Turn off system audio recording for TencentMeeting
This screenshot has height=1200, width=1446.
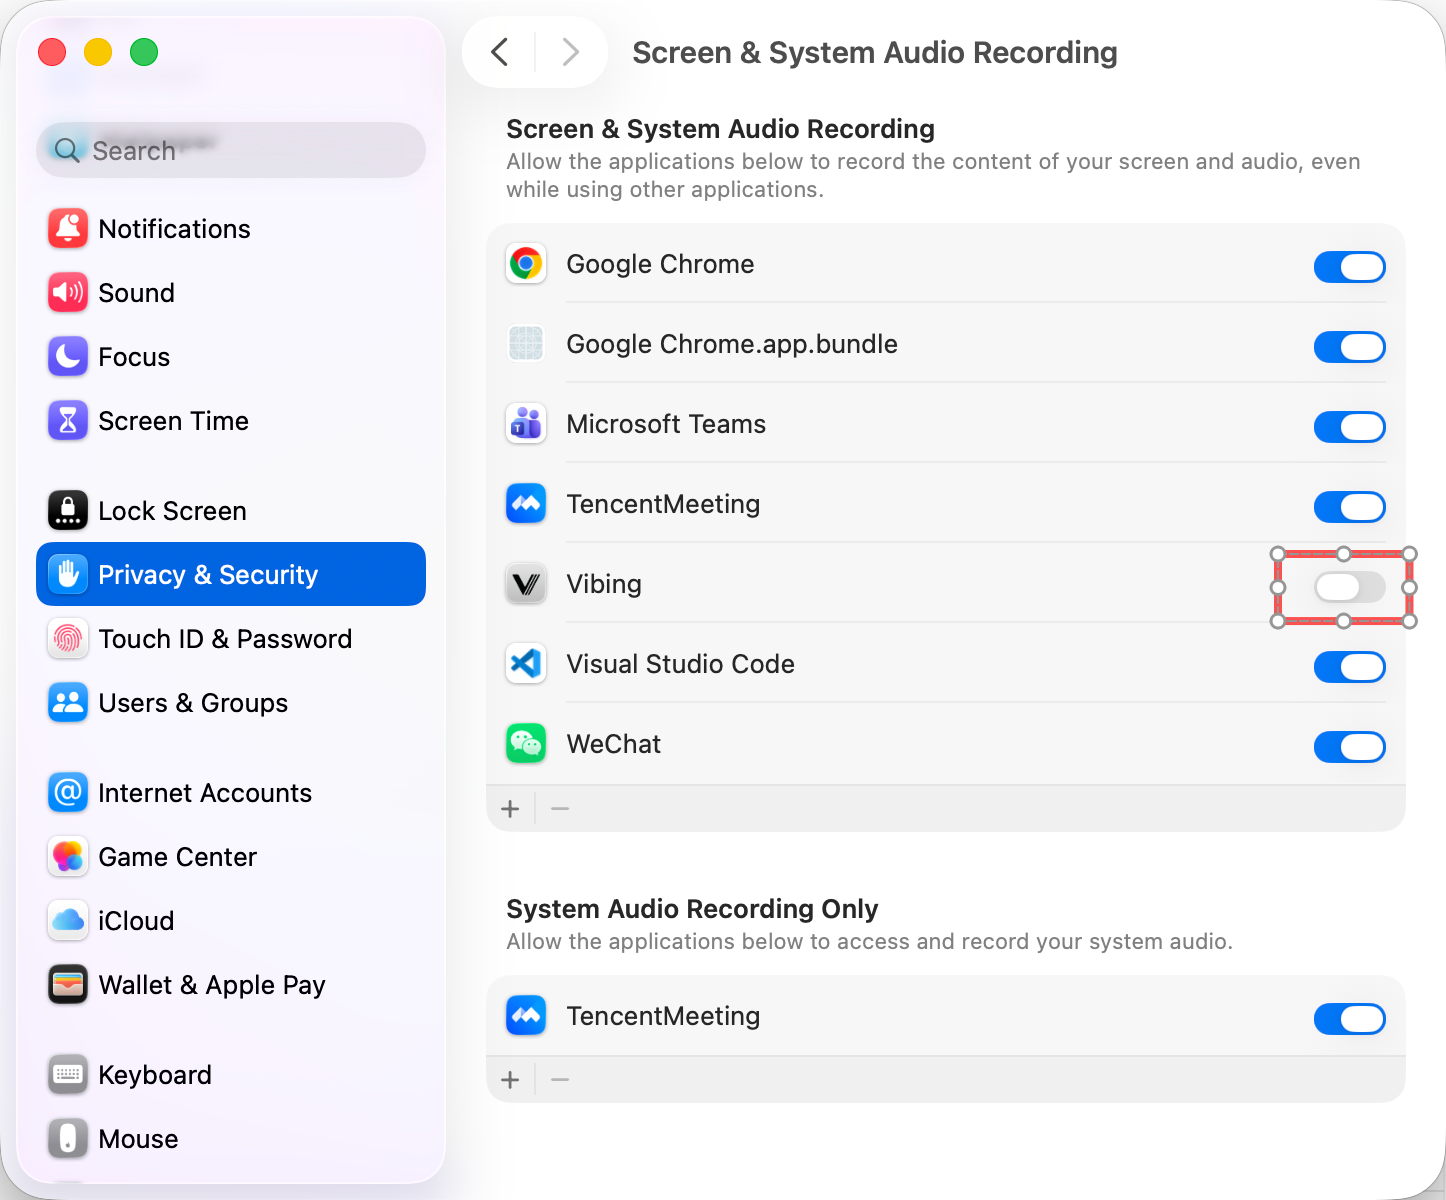(1349, 1019)
